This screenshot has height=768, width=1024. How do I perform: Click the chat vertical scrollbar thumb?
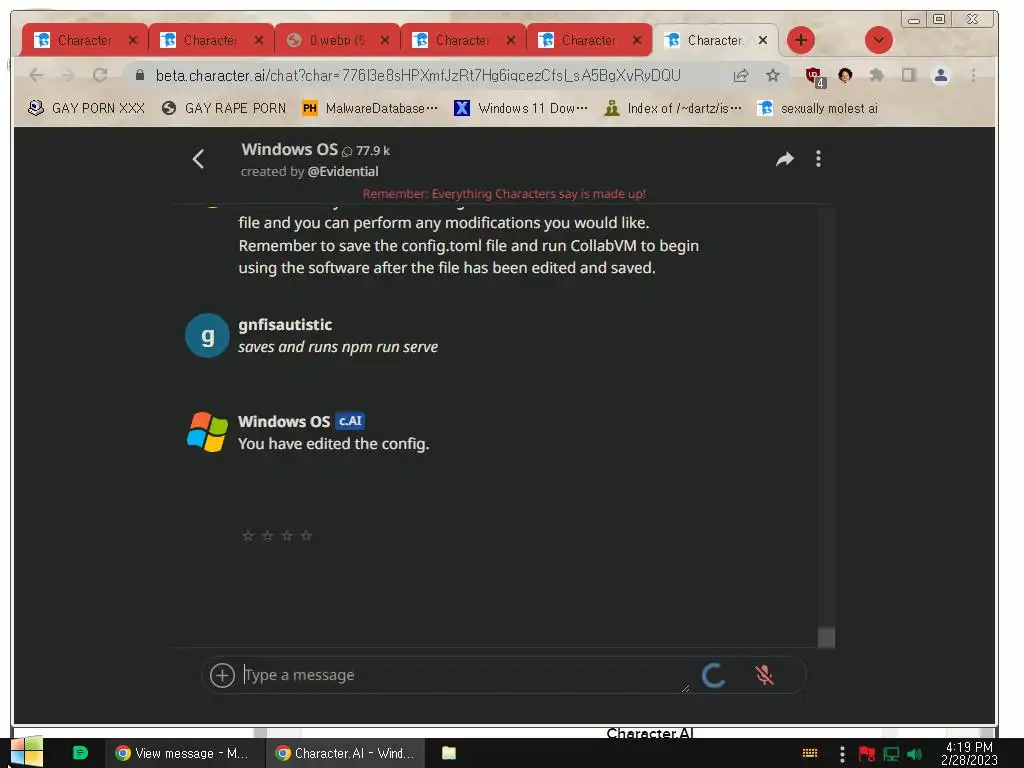pyautogui.click(x=826, y=637)
